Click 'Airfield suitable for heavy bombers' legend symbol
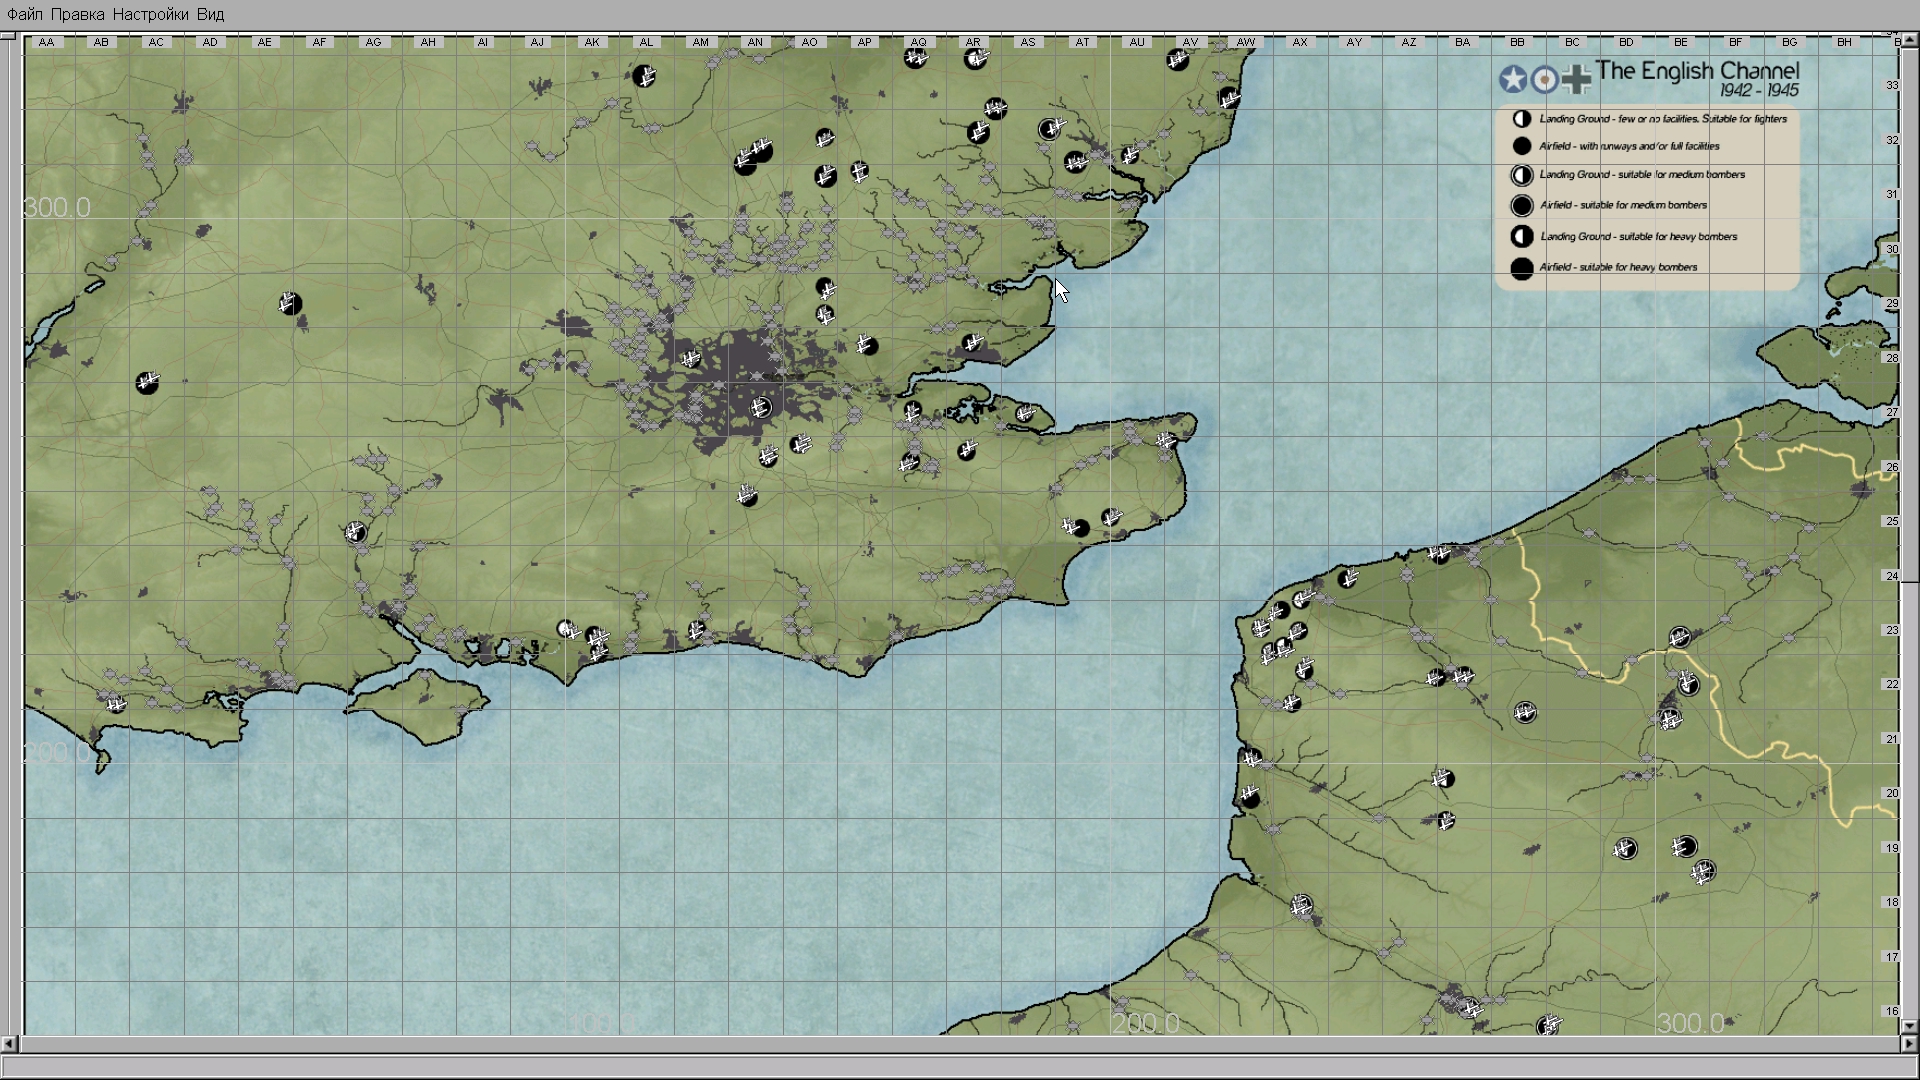This screenshot has height=1080, width=1920. tap(1522, 268)
